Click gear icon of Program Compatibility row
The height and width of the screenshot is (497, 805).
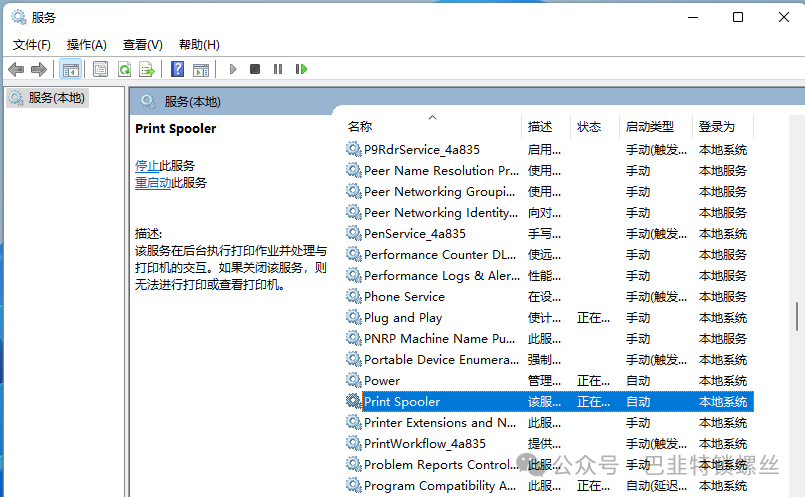[353, 485]
